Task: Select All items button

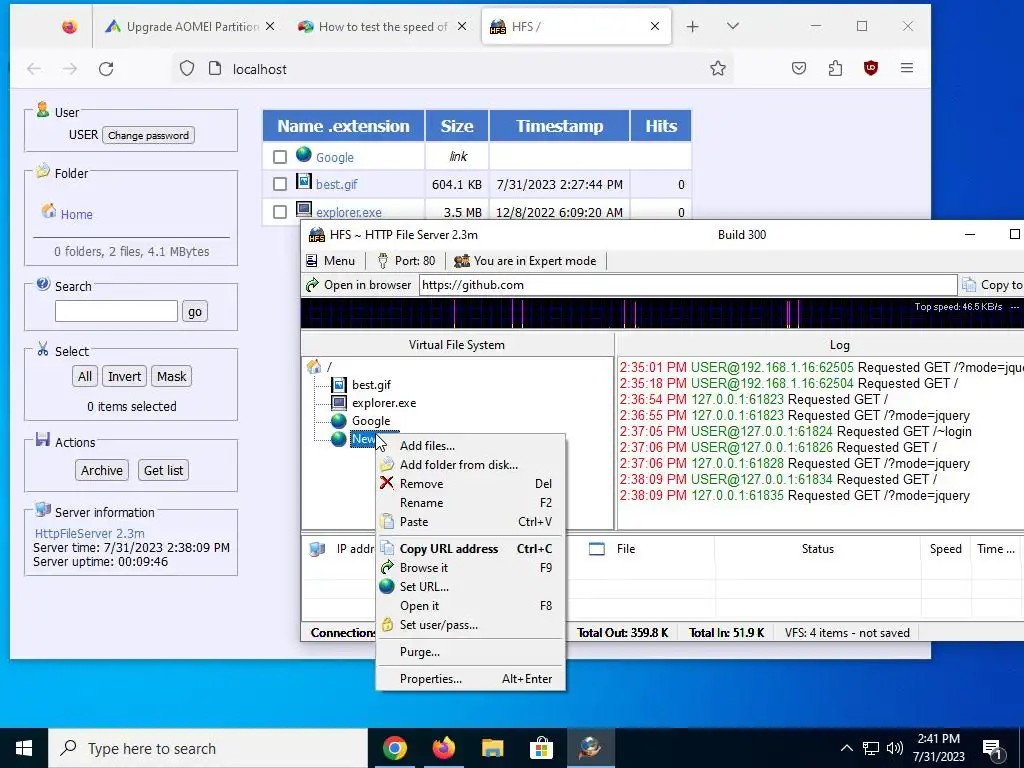Action: [x=85, y=376]
